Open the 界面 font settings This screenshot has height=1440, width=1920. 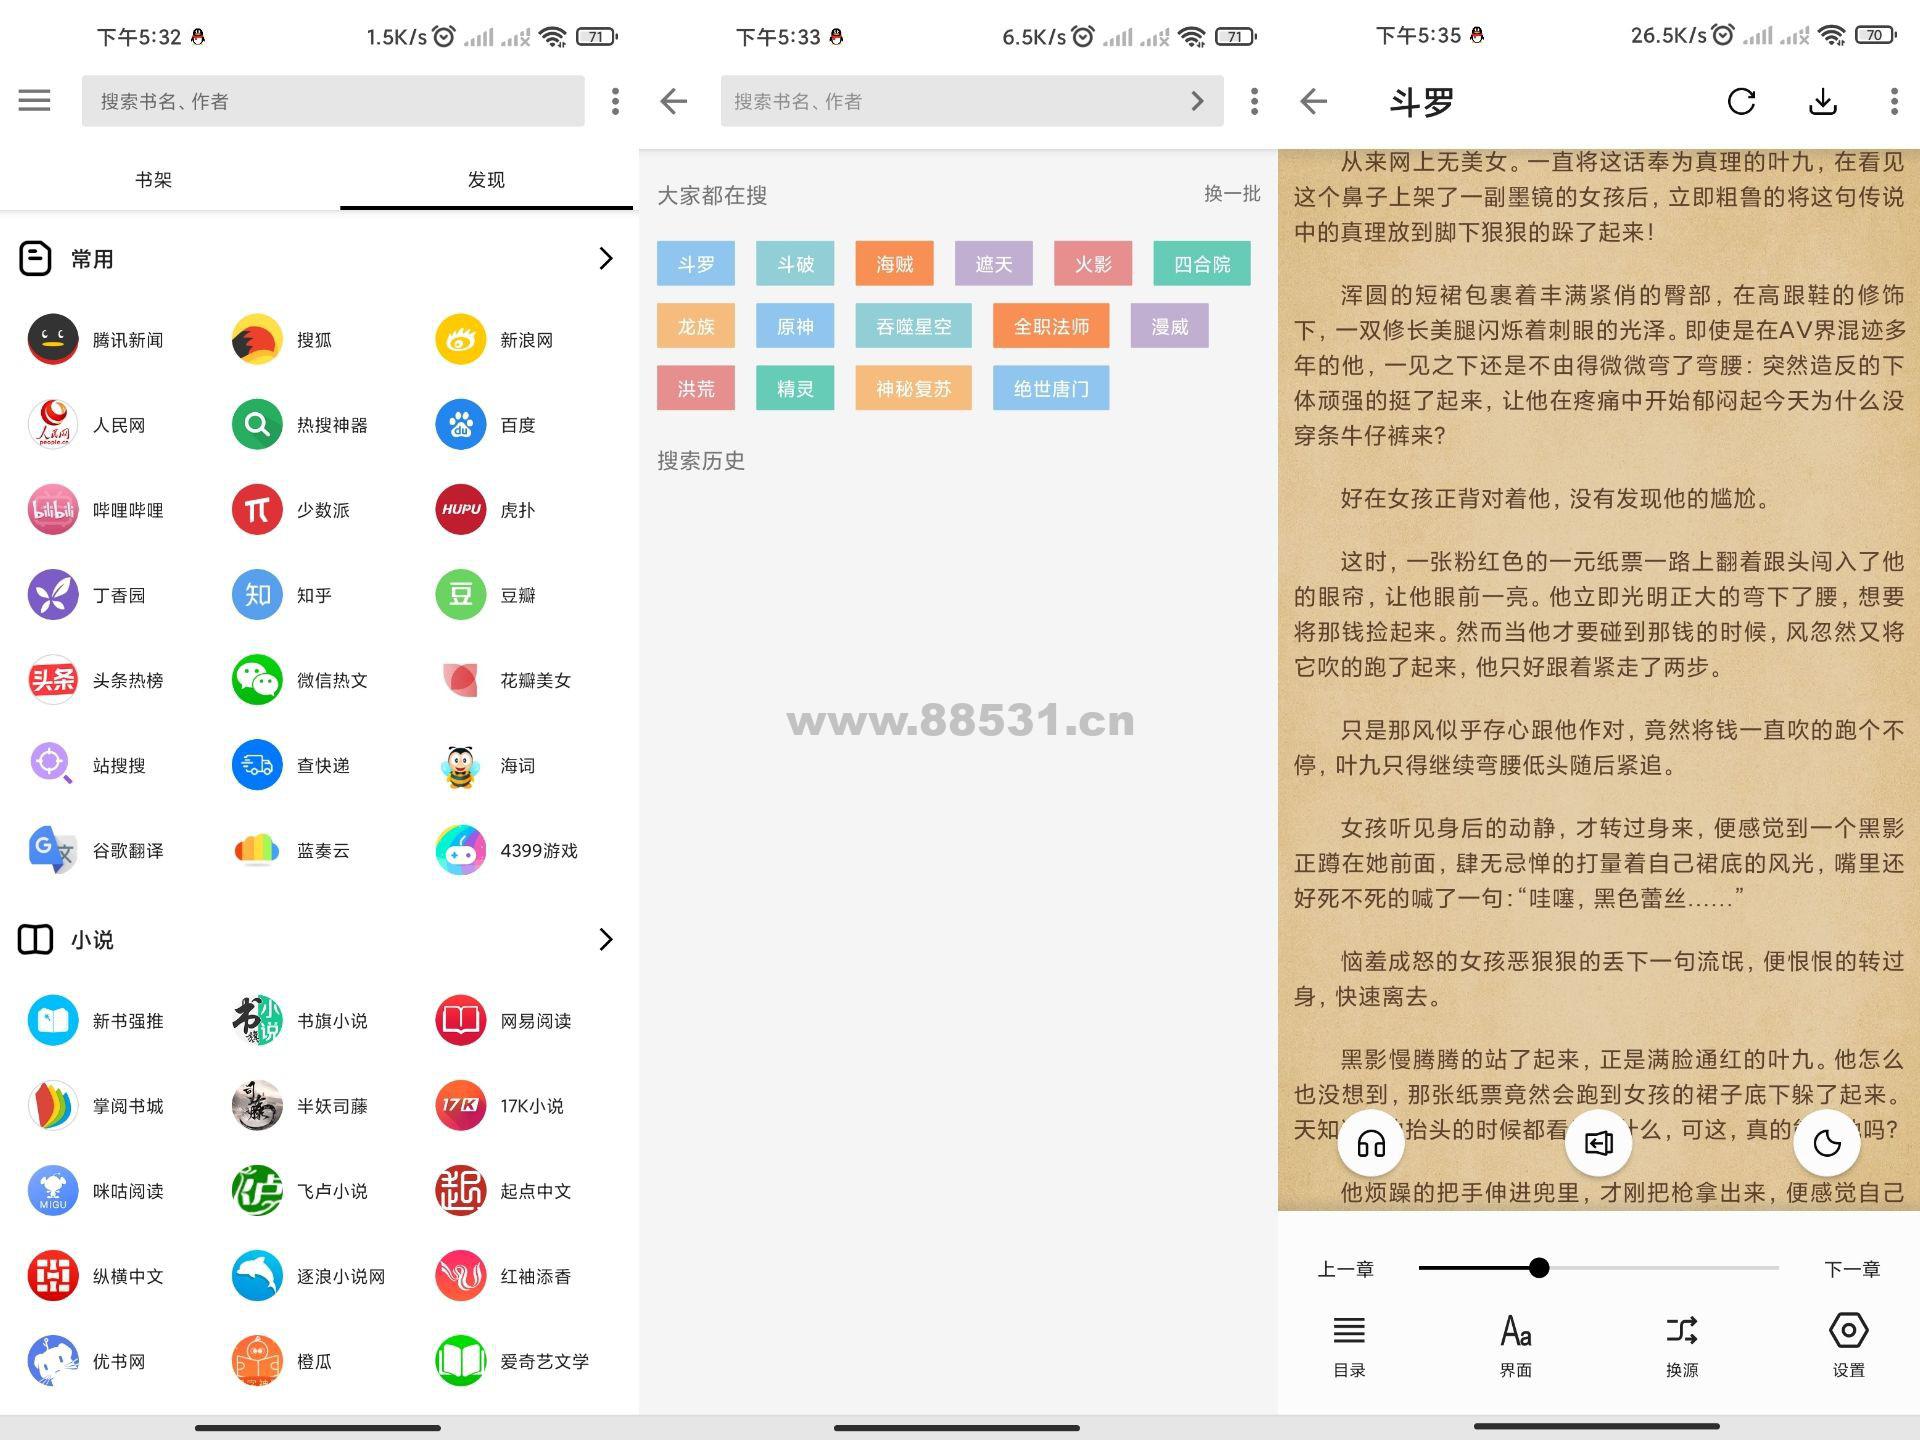(x=1516, y=1348)
